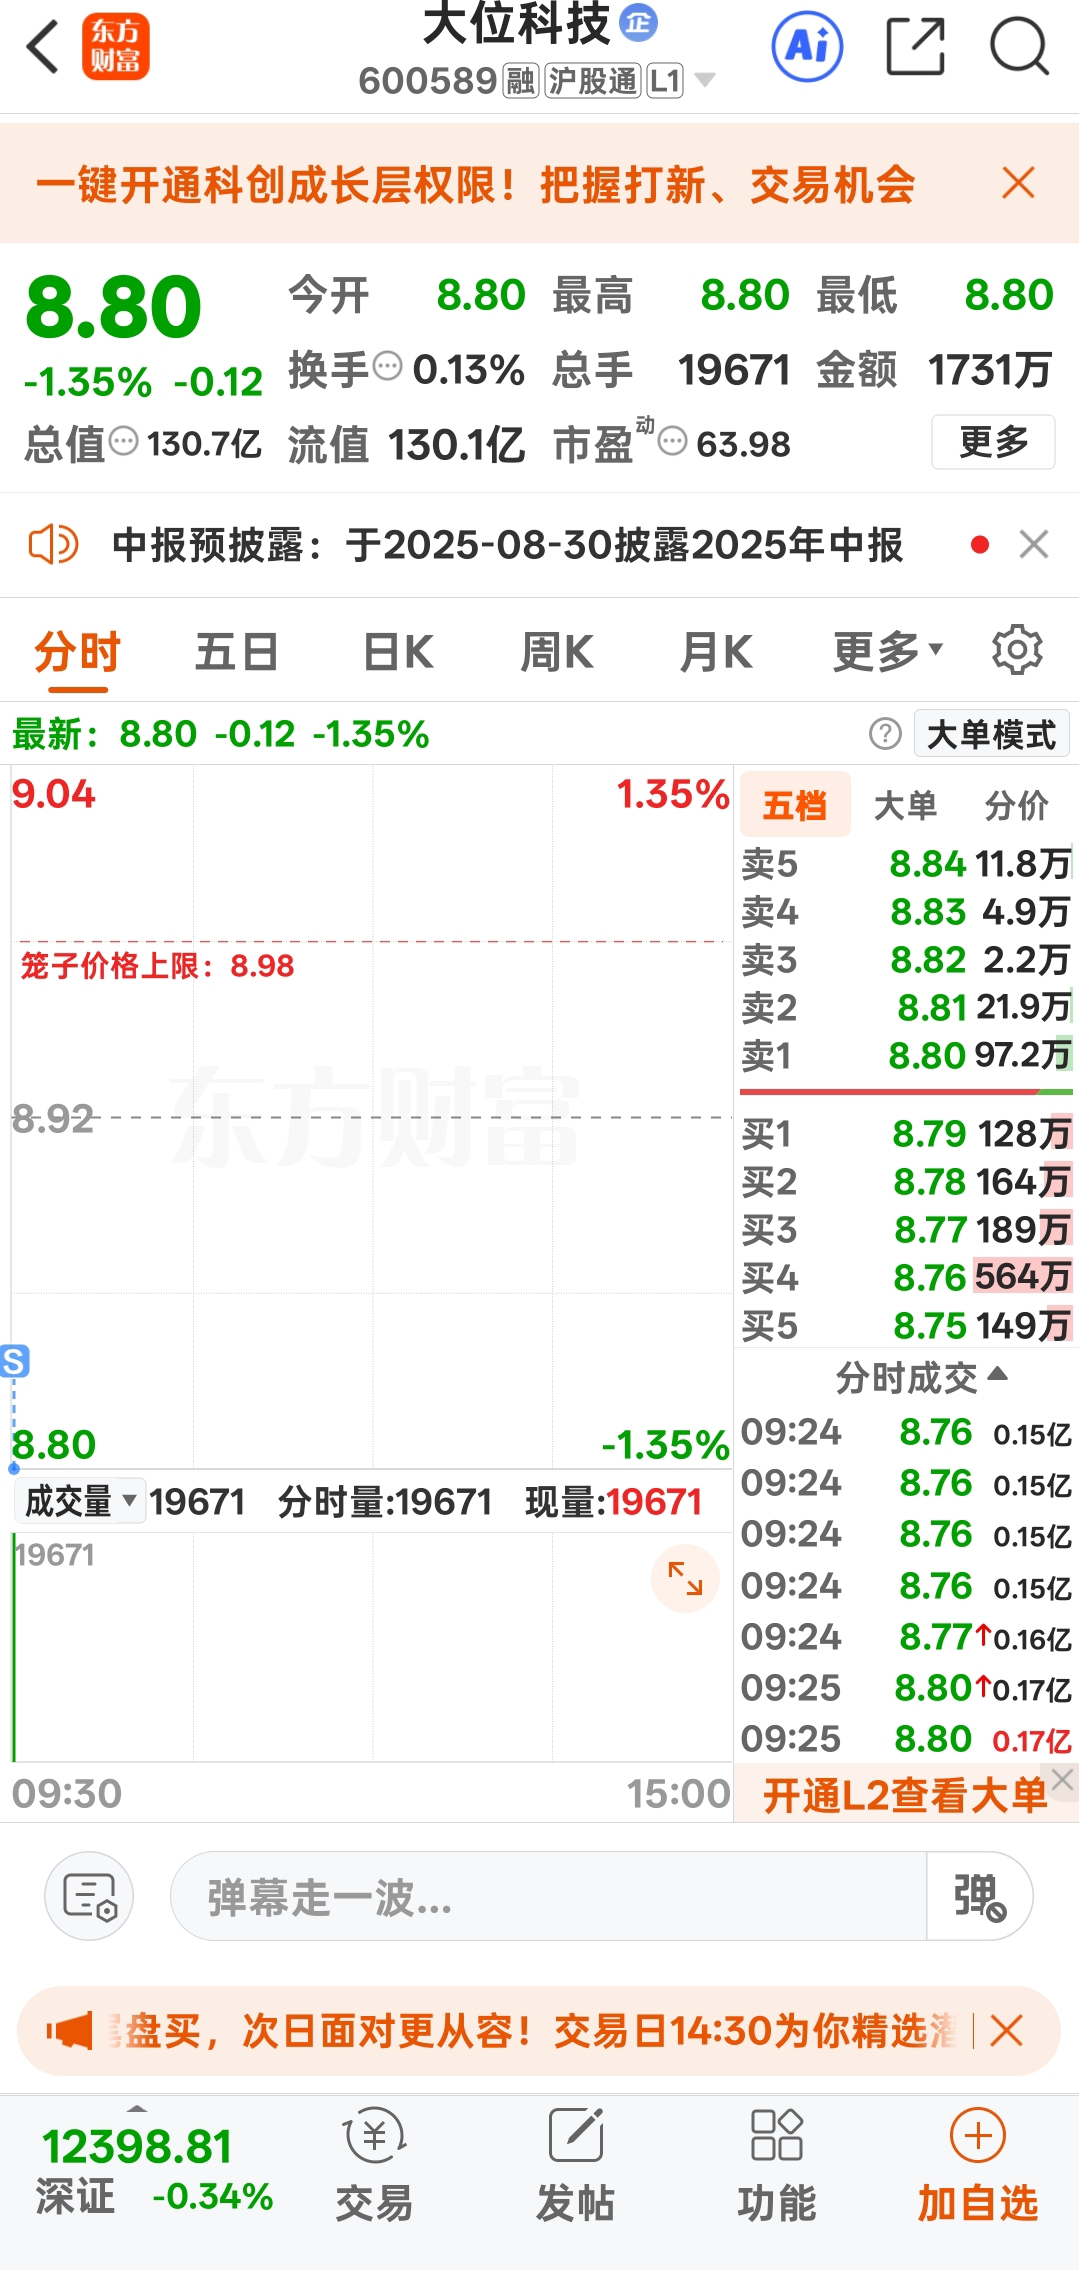Tap the L1 level tag

(x=665, y=80)
